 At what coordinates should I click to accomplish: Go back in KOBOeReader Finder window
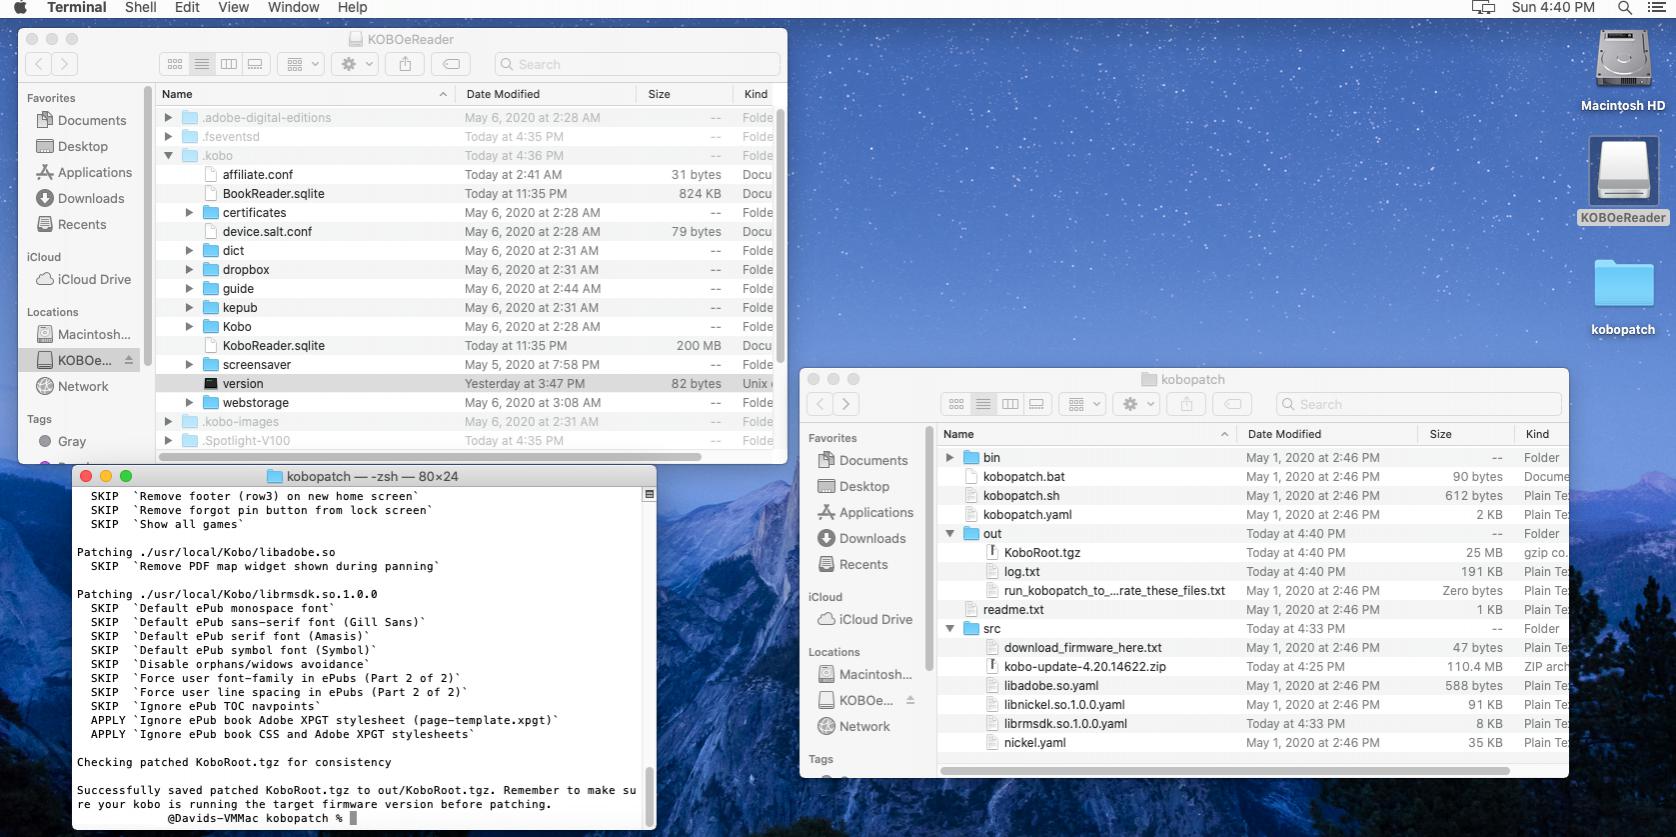point(39,64)
